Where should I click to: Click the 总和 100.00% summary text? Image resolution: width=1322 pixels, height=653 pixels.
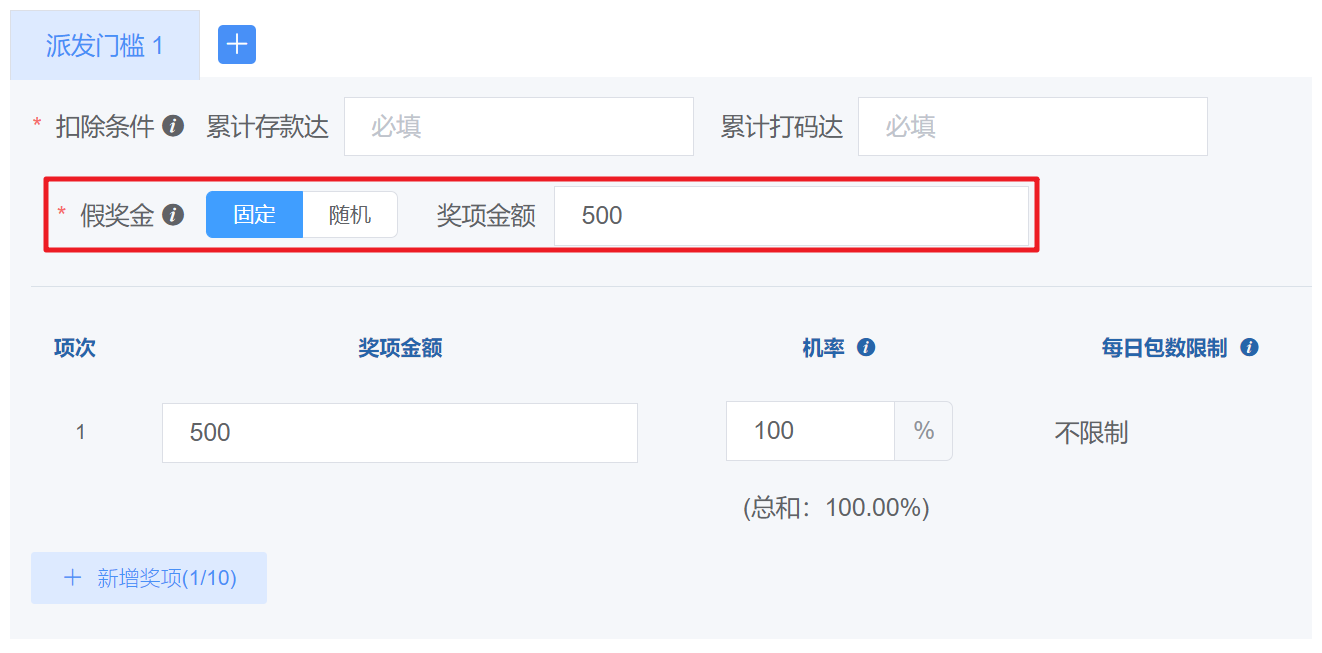click(836, 508)
